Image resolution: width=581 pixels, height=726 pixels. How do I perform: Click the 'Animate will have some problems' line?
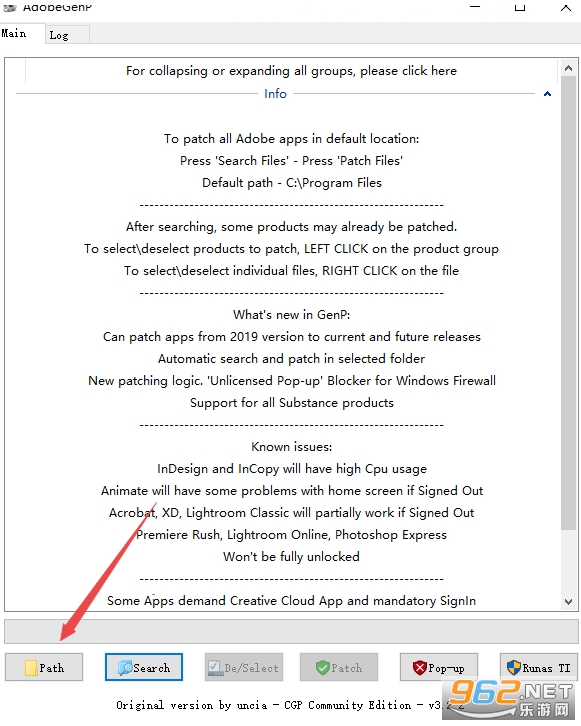pos(291,491)
